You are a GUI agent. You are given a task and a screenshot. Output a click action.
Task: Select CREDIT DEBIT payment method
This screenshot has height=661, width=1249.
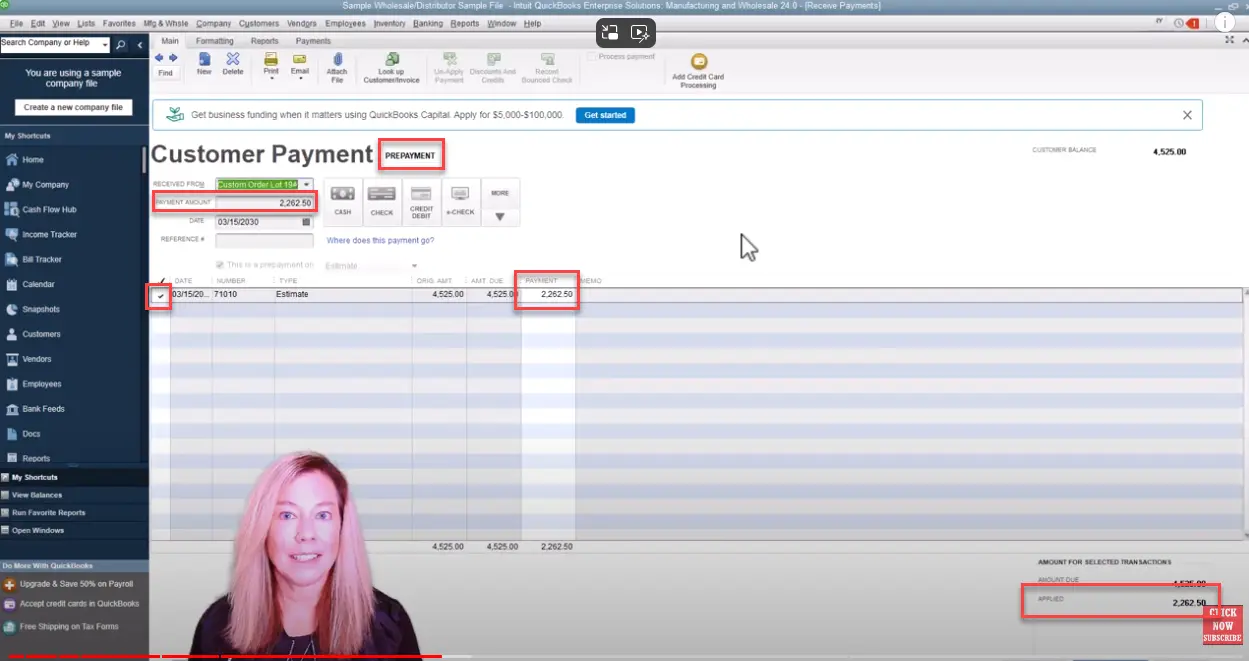[421, 201]
